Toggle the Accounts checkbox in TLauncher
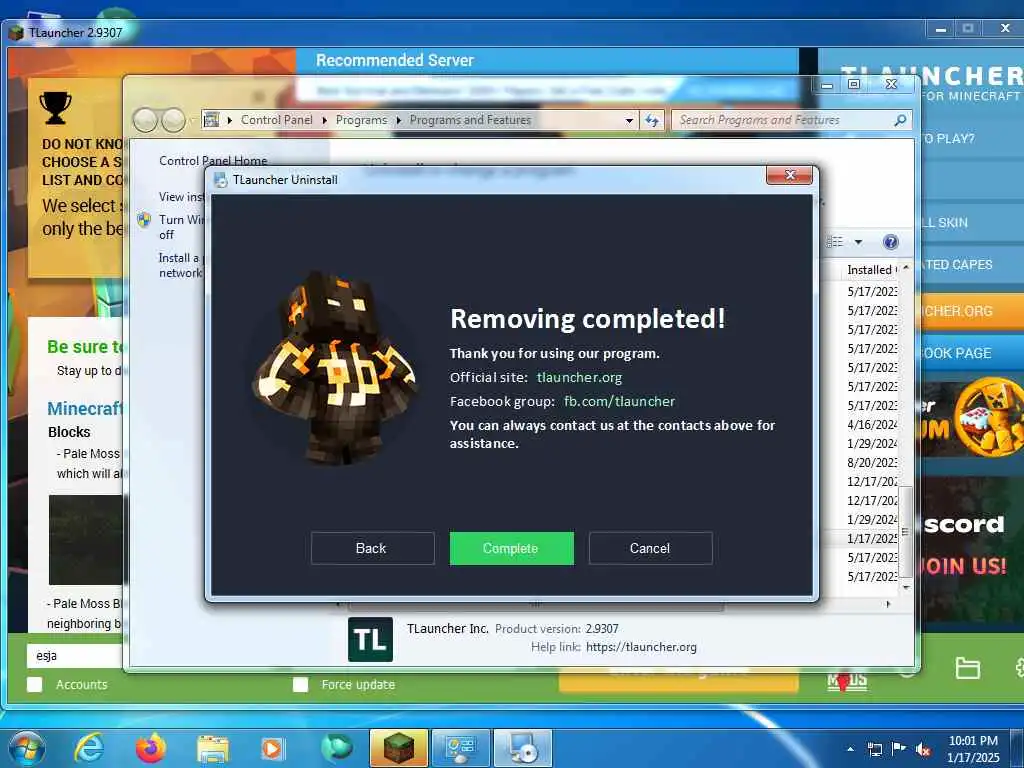The image size is (1024, 768). tap(35, 684)
